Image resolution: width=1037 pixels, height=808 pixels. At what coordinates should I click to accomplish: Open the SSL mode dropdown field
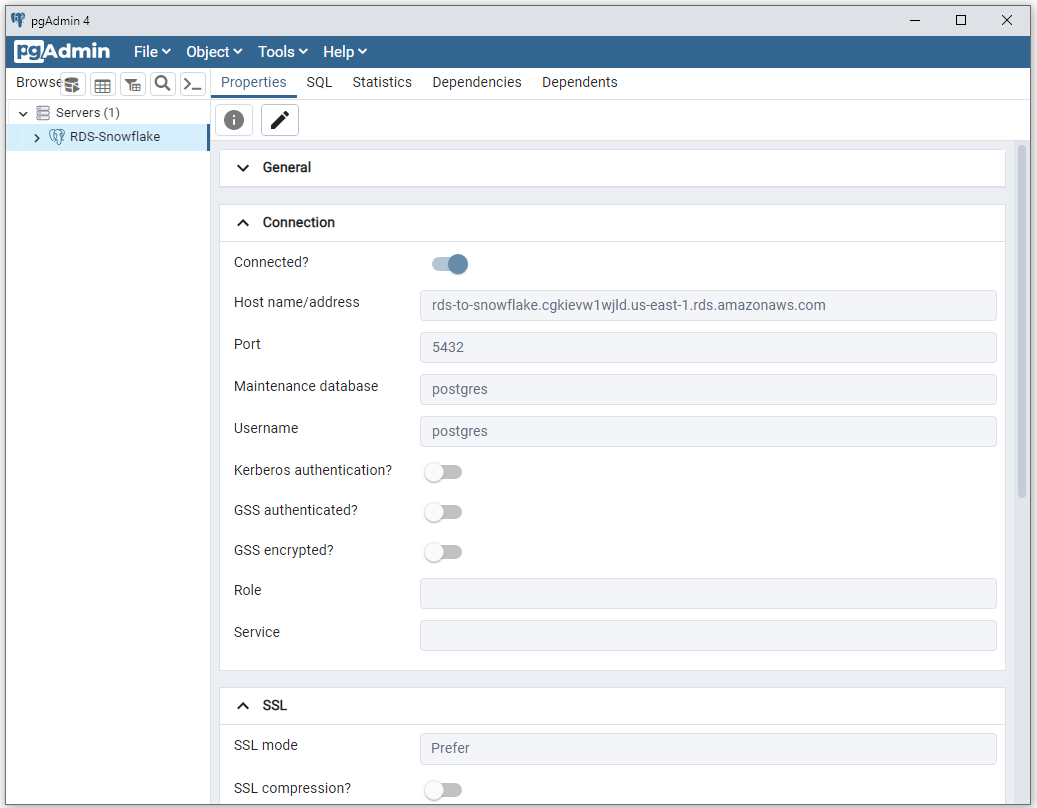[x=708, y=748]
